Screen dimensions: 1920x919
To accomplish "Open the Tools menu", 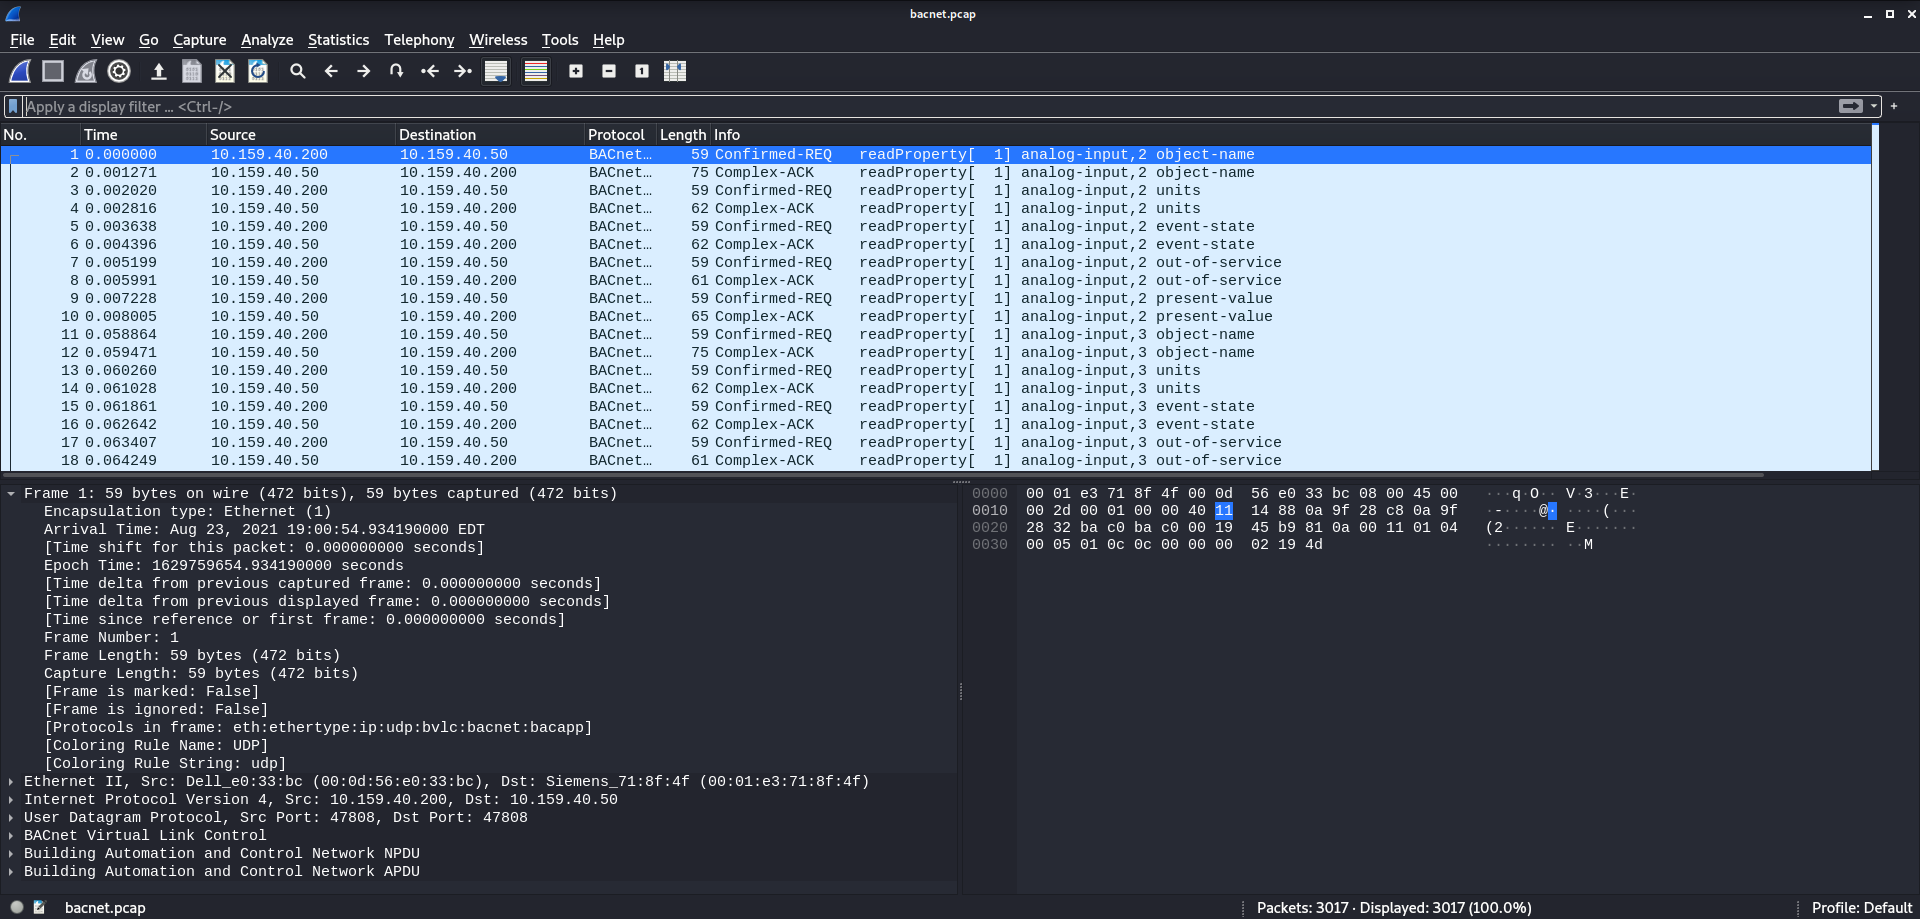I will pyautogui.click(x=560, y=40).
